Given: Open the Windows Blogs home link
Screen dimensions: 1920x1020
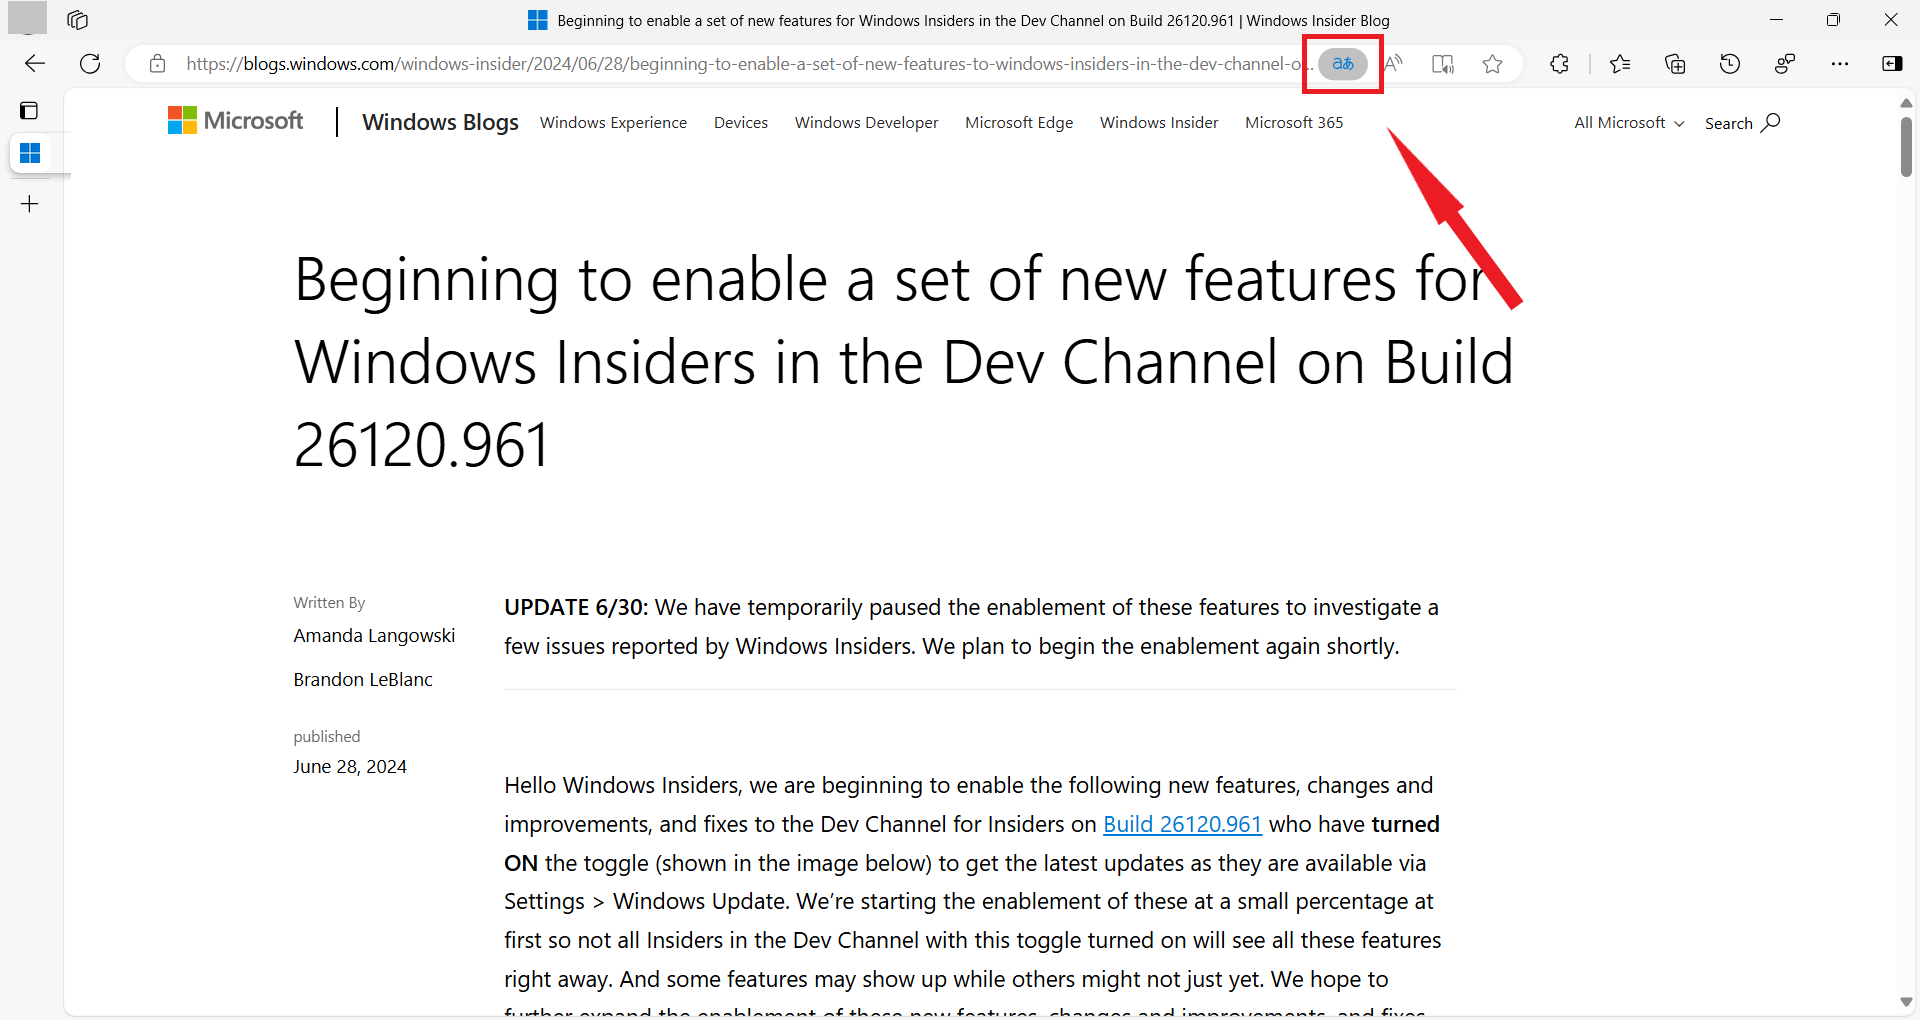Looking at the screenshot, I should (x=440, y=122).
